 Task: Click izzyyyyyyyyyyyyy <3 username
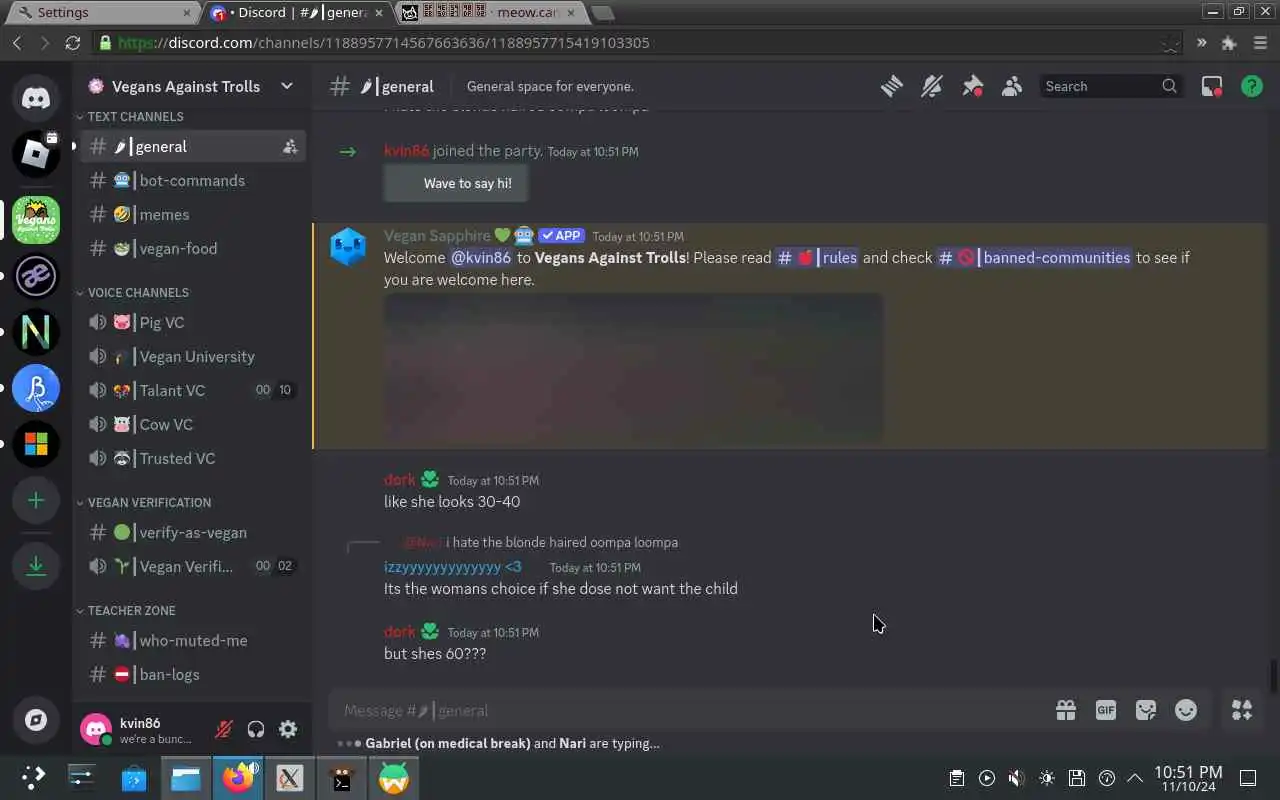(452, 567)
